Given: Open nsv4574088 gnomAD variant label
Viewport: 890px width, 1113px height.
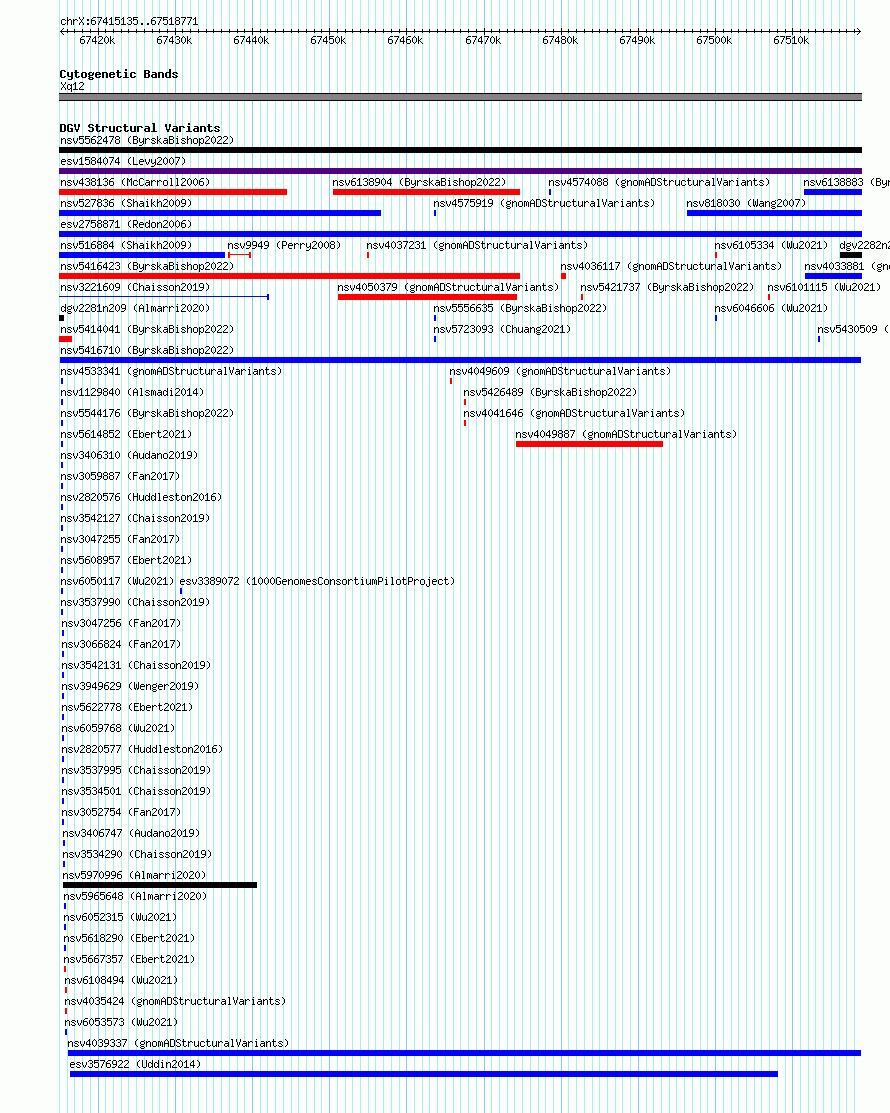Looking at the screenshot, I should (659, 182).
